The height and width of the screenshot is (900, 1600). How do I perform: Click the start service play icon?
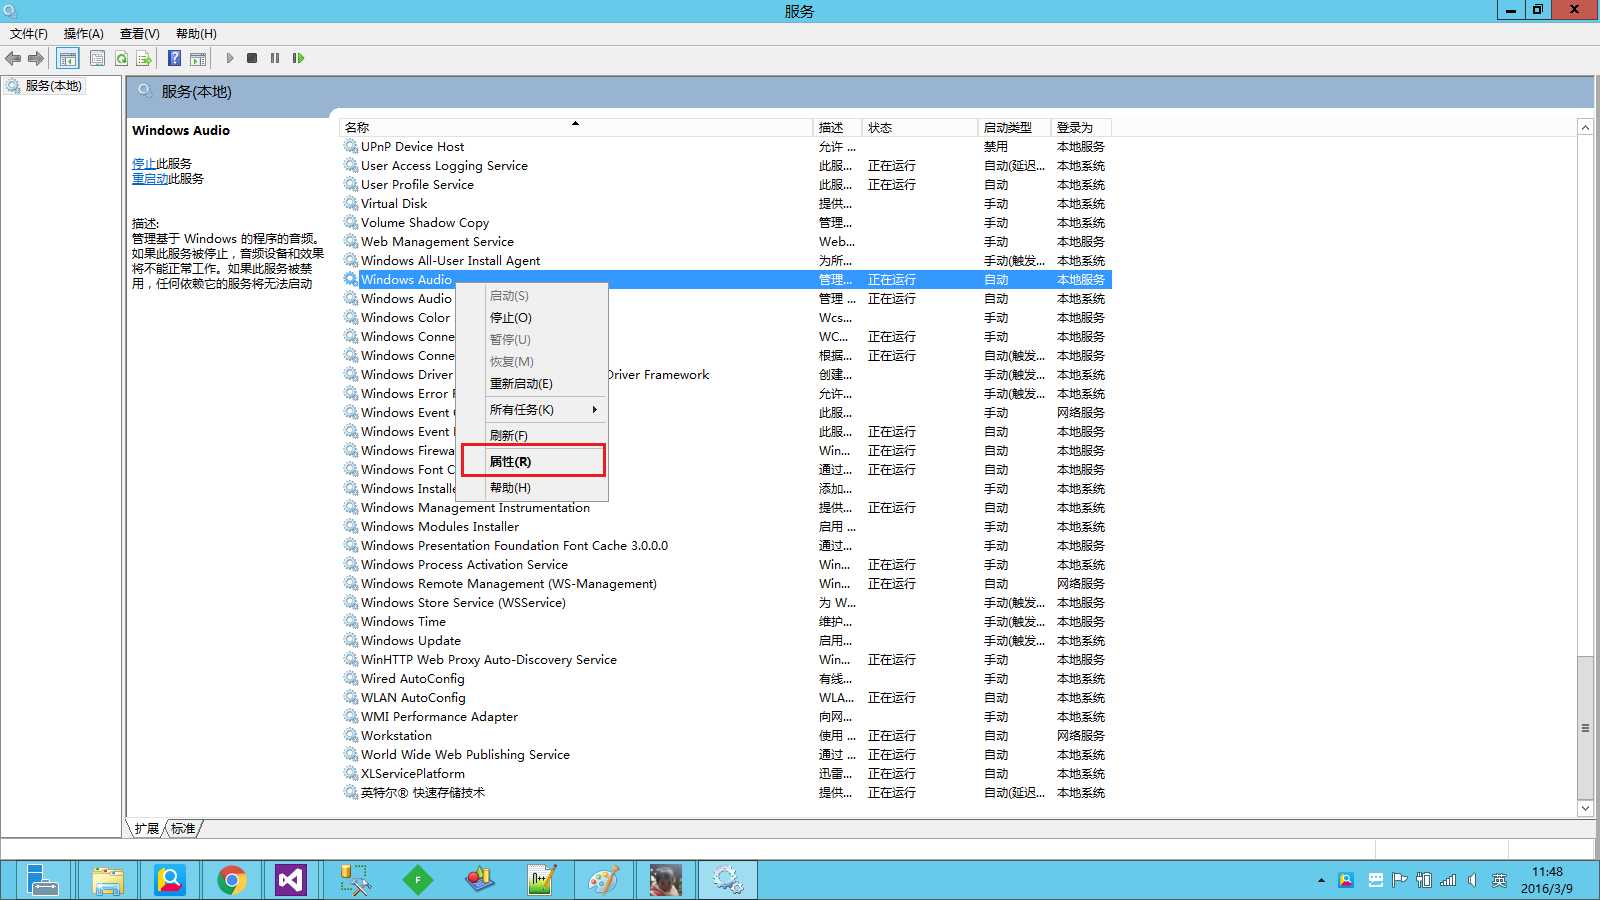pyautogui.click(x=230, y=58)
